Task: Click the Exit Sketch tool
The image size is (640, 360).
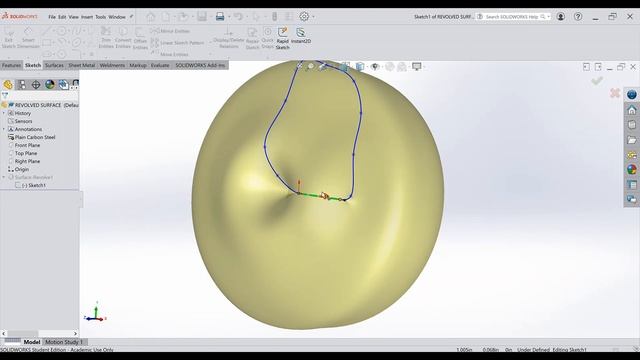Action: point(9,38)
